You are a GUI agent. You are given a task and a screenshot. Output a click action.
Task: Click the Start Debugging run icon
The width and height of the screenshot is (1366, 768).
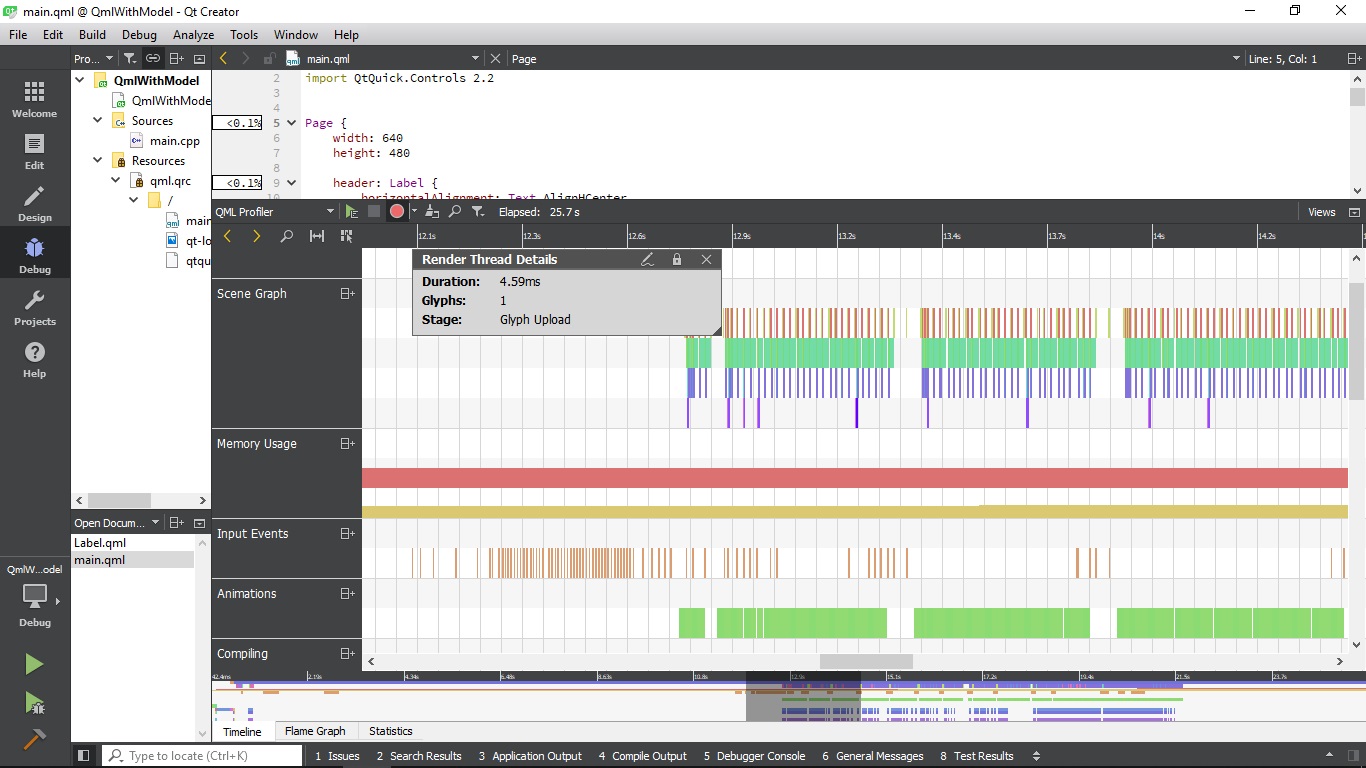point(34,703)
